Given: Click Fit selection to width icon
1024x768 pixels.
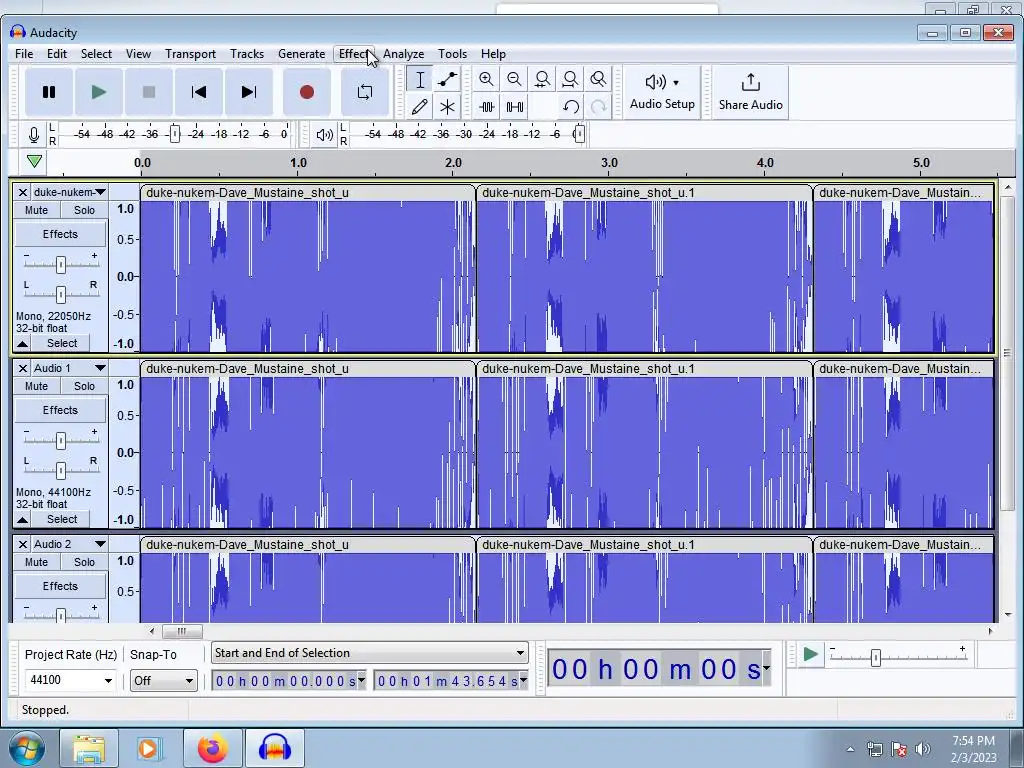Looking at the screenshot, I should point(542,80).
